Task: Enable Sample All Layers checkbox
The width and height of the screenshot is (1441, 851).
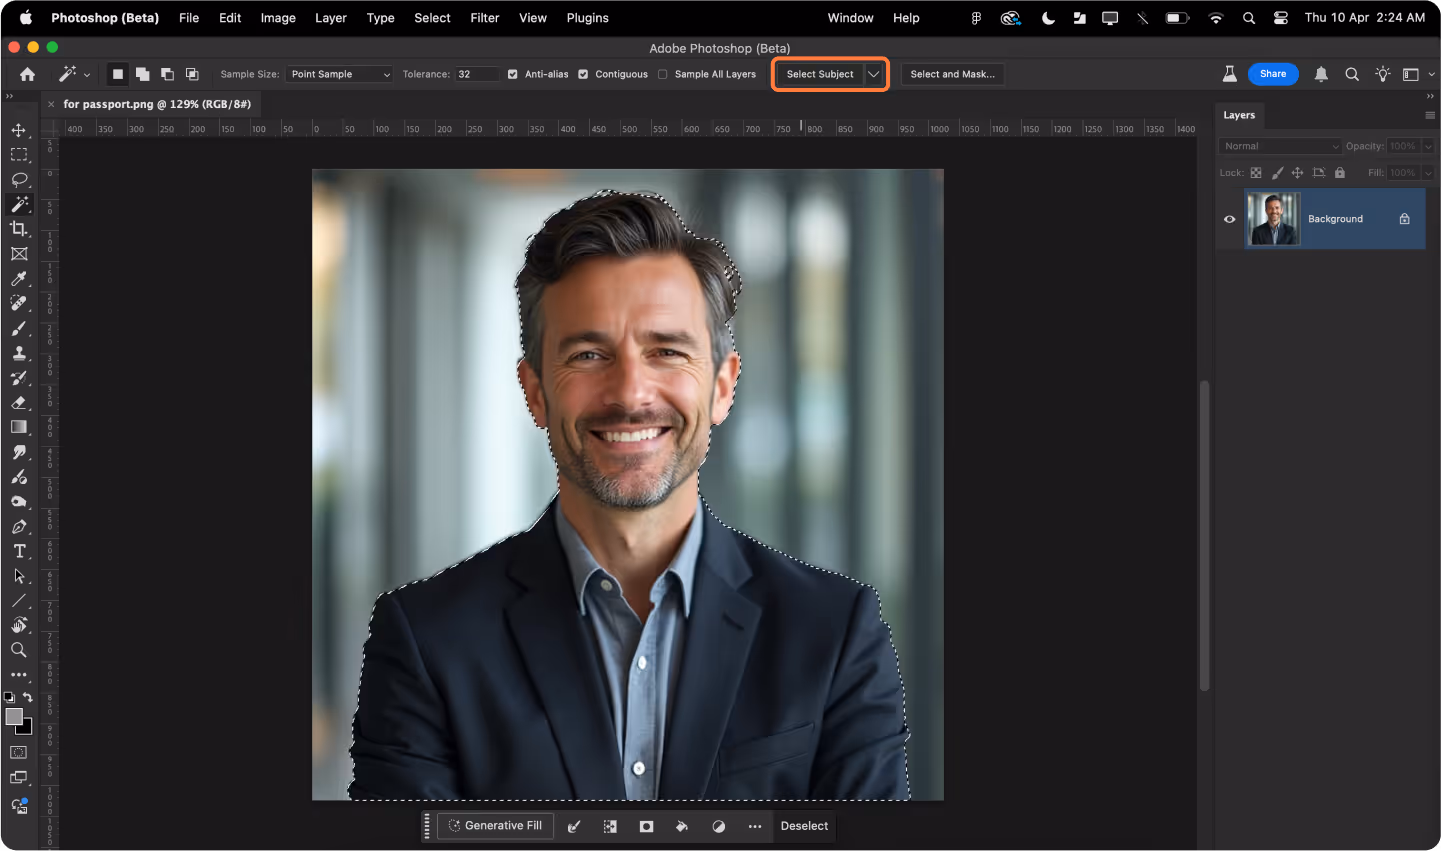Action: (x=663, y=74)
